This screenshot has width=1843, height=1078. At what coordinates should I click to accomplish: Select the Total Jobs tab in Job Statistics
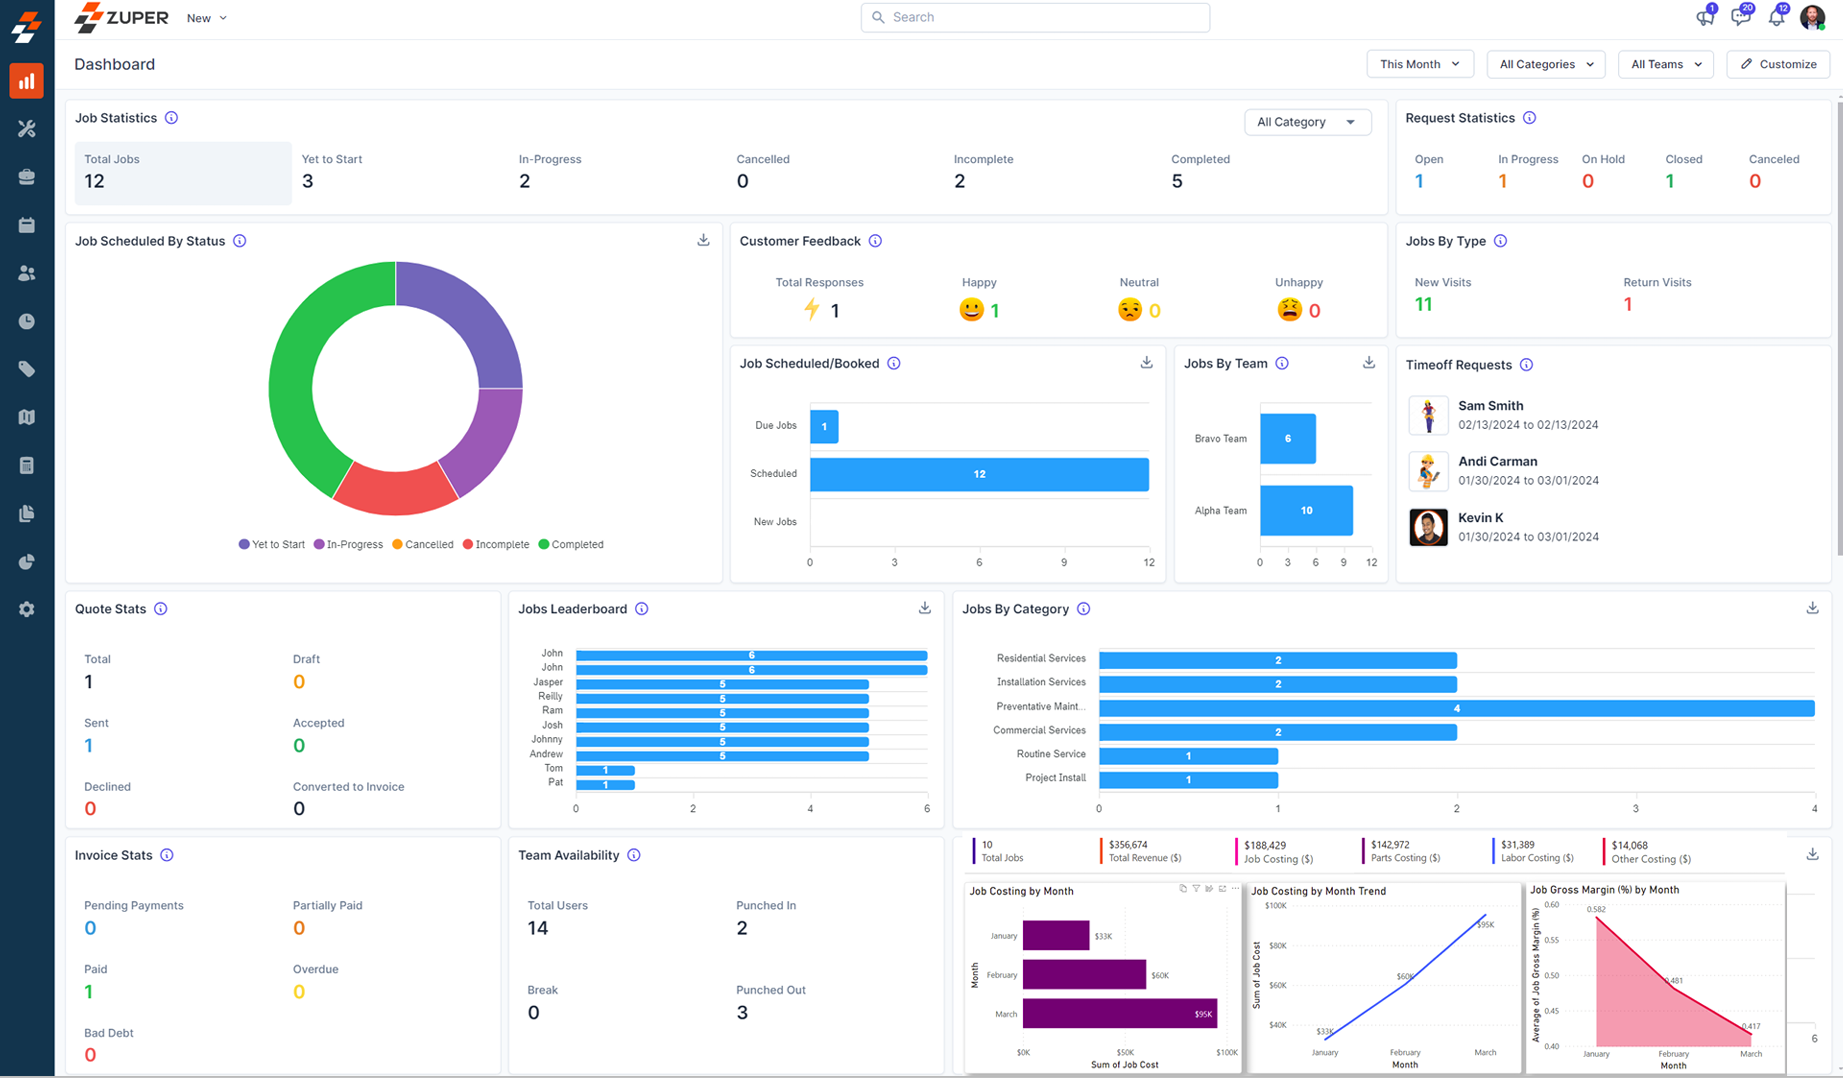182,172
